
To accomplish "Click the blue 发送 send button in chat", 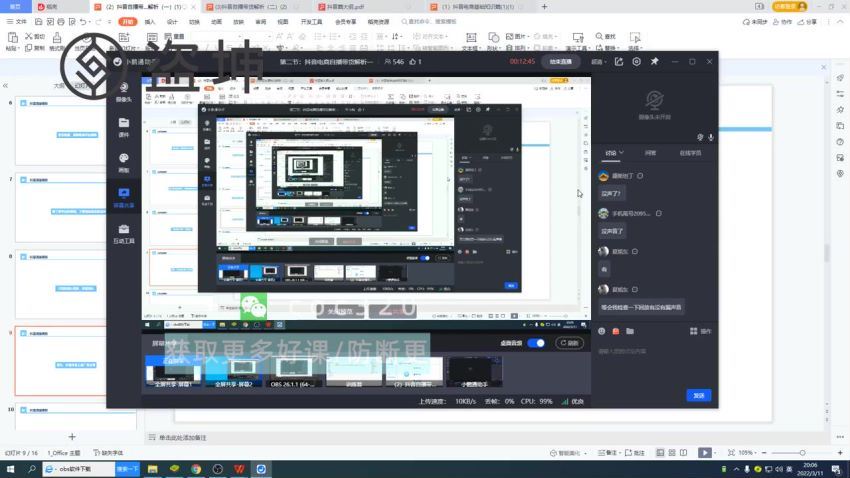I will (699, 396).
